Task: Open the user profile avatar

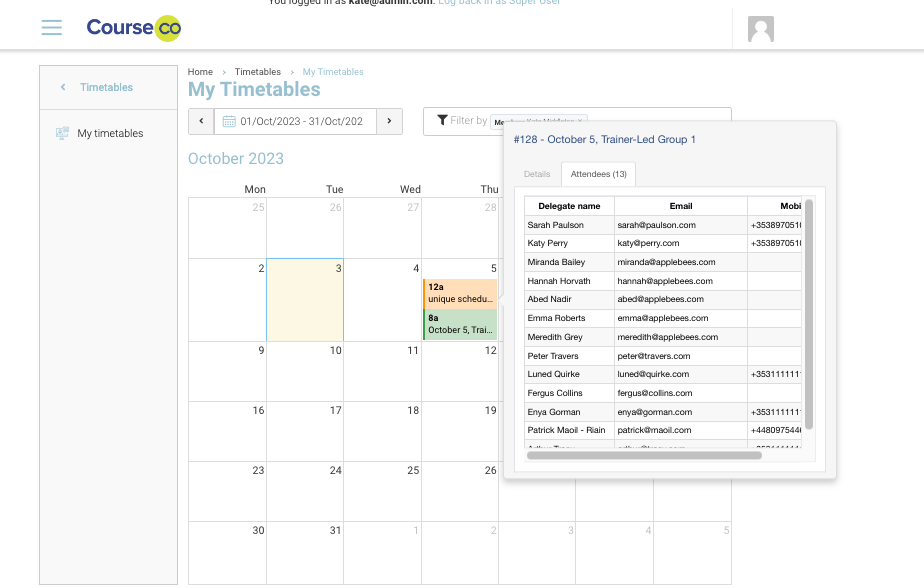Action: click(761, 30)
